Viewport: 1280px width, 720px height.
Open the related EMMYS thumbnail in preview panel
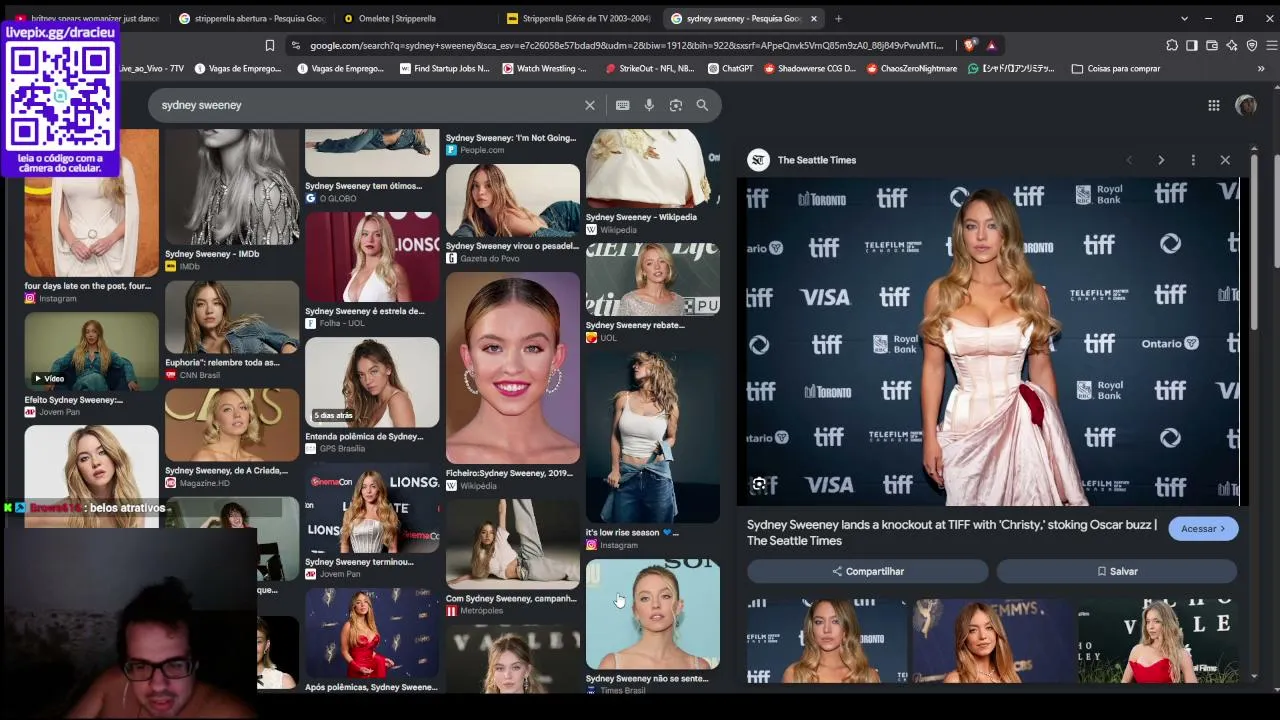(x=992, y=641)
